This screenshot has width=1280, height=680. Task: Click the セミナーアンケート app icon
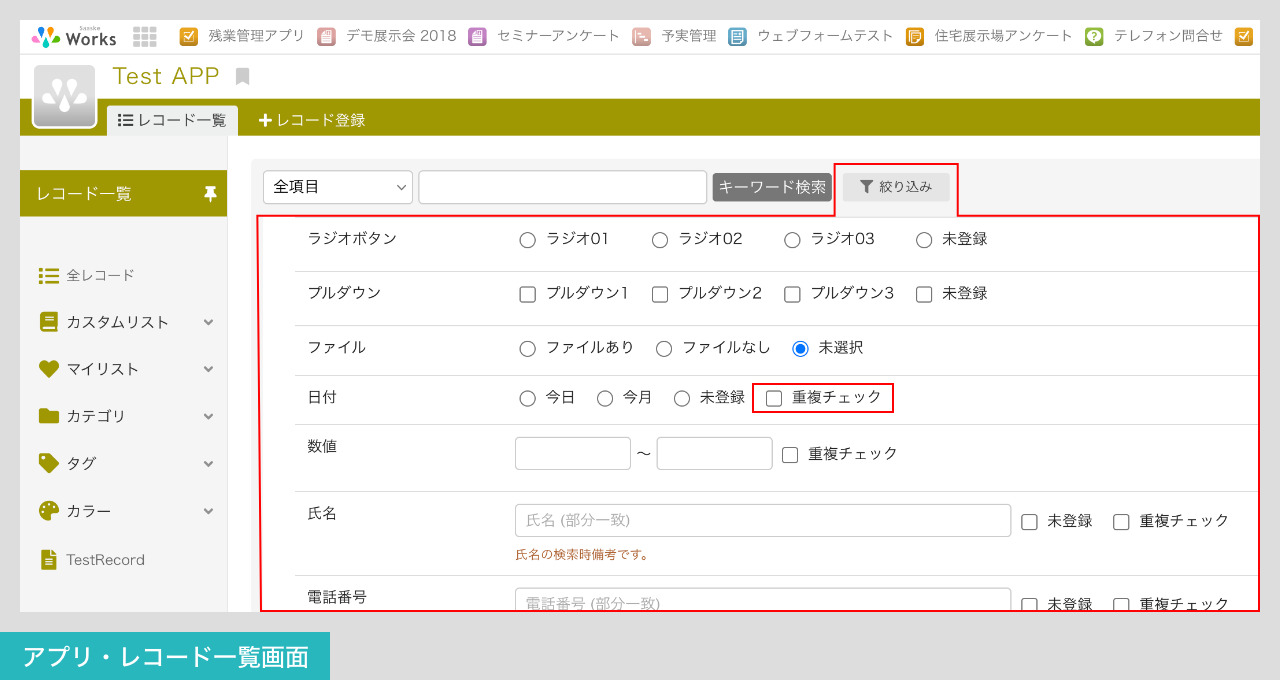[477, 36]
